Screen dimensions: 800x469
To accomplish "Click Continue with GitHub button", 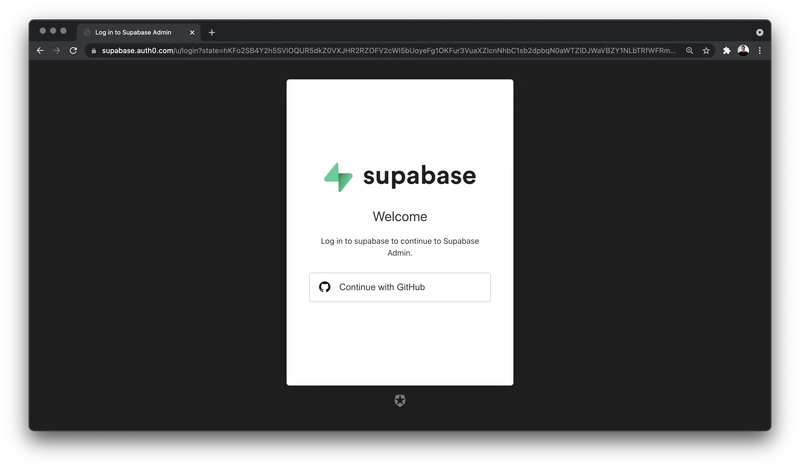I will click(x=399, y=287).
